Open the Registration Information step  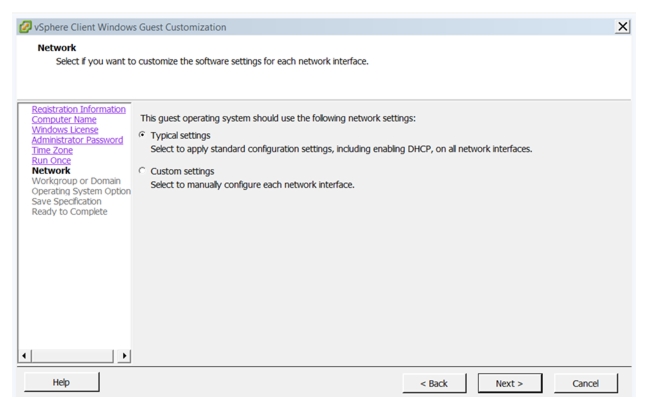click(x=79, y=109)
